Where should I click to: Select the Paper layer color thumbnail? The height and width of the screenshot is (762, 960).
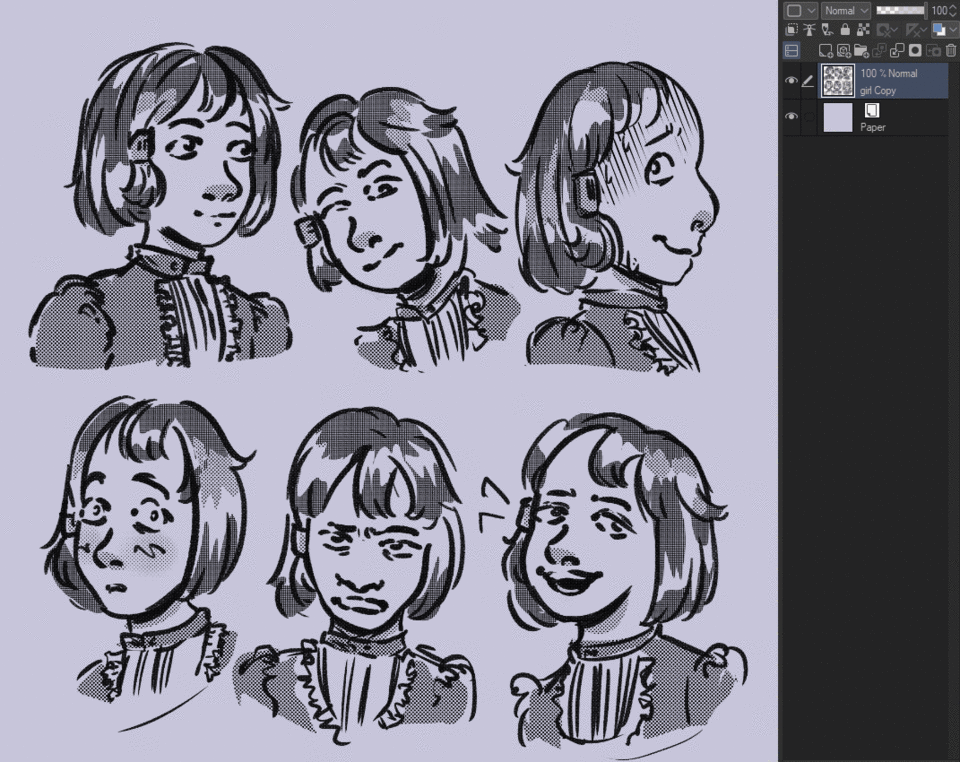click(838, 118)
